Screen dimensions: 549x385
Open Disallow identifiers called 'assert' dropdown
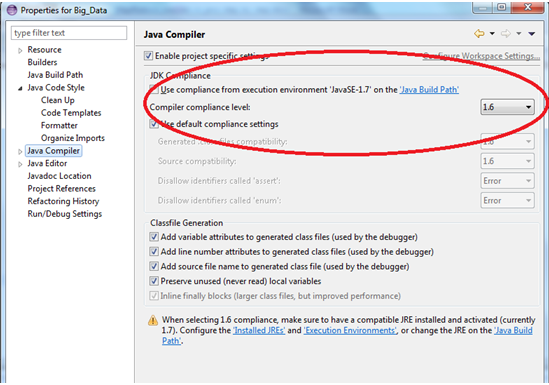pos(507,181)
